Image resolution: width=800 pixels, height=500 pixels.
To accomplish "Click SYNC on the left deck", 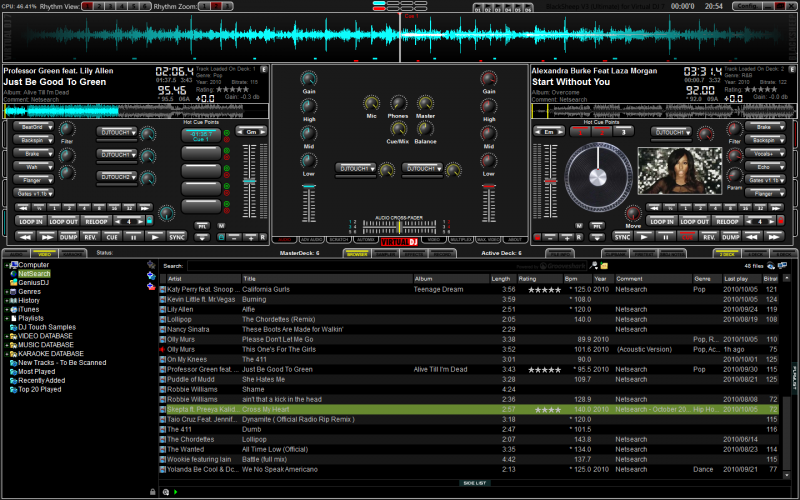I will point(177,237).
